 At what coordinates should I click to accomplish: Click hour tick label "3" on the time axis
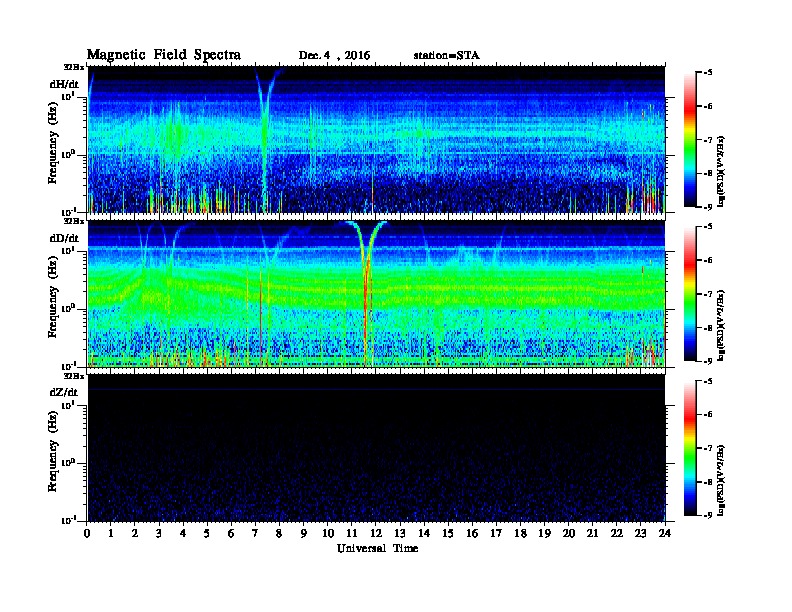tap(160, 533)
